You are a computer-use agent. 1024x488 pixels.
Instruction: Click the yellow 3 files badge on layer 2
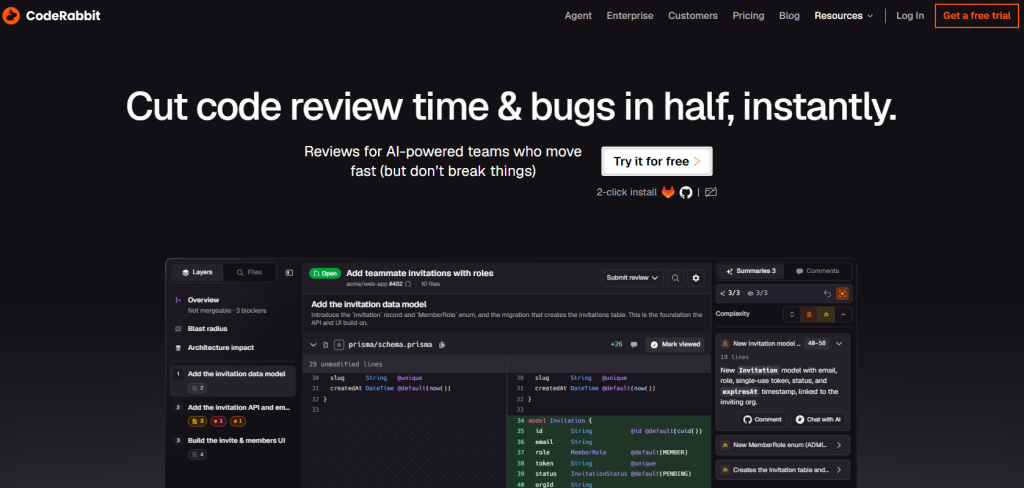click(197, 421)
